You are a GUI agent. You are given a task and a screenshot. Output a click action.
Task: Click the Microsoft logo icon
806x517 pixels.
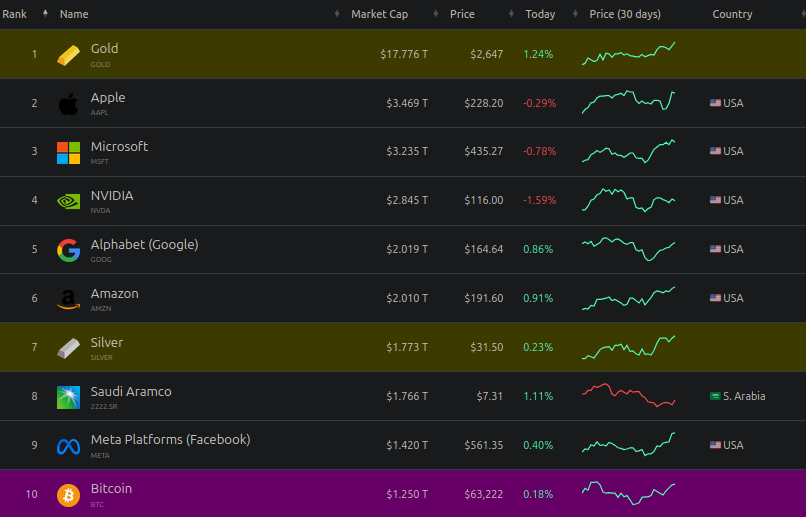[x=68, y=152]
